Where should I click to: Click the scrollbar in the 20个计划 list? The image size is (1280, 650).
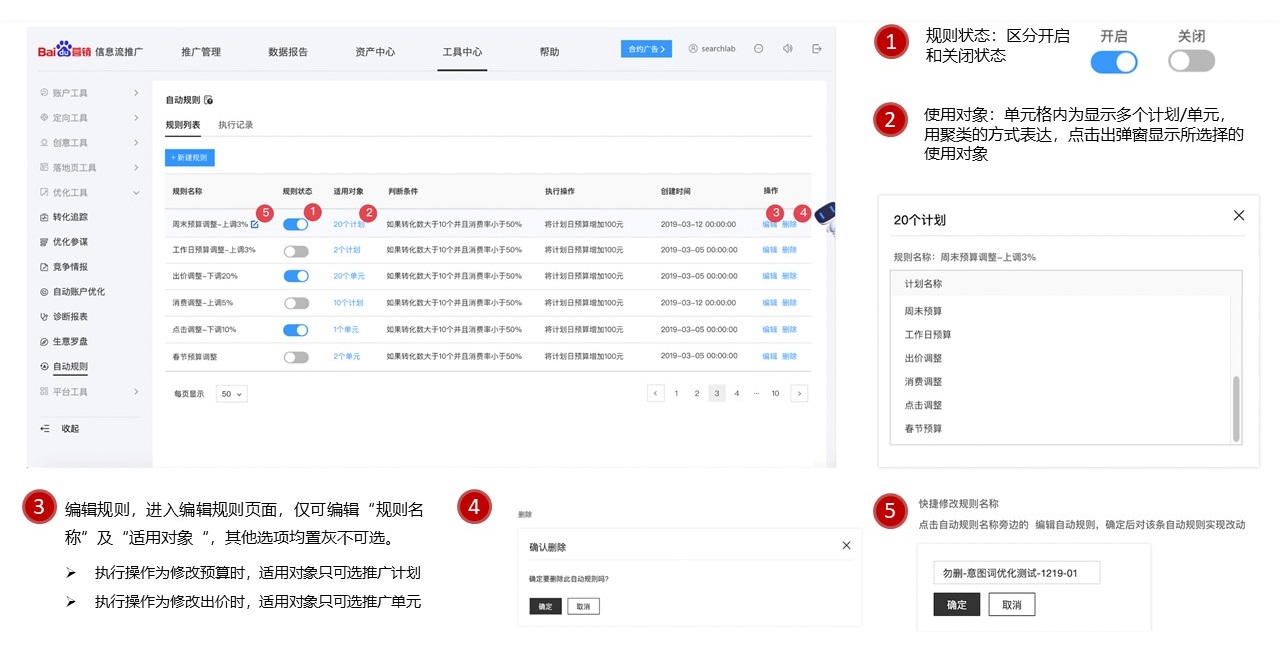(1237, 408)
